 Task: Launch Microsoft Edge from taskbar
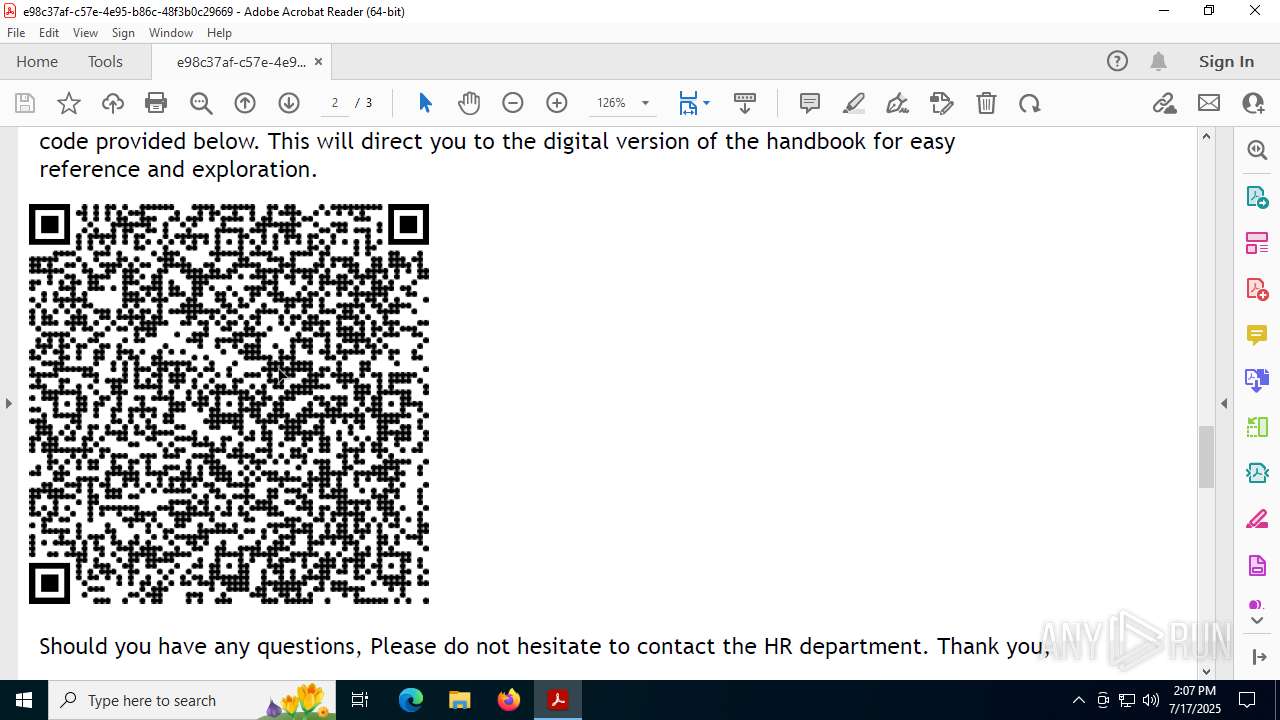pos(411,700)
